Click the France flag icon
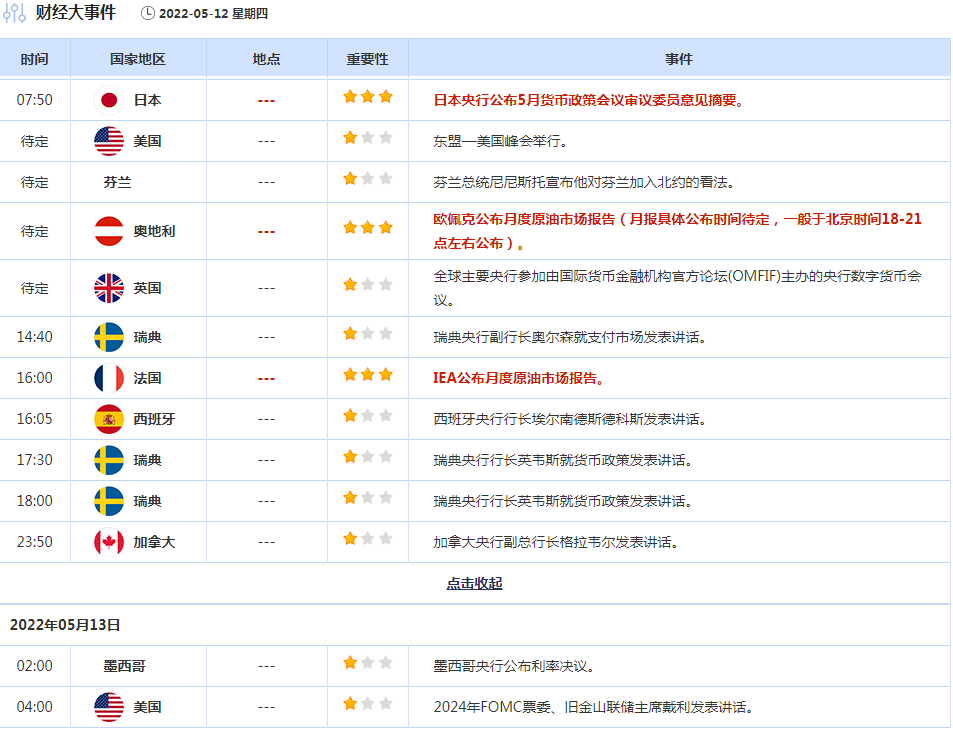Image resolution: width=953 pixels, height=729 pixels. [x=109, y=378]
